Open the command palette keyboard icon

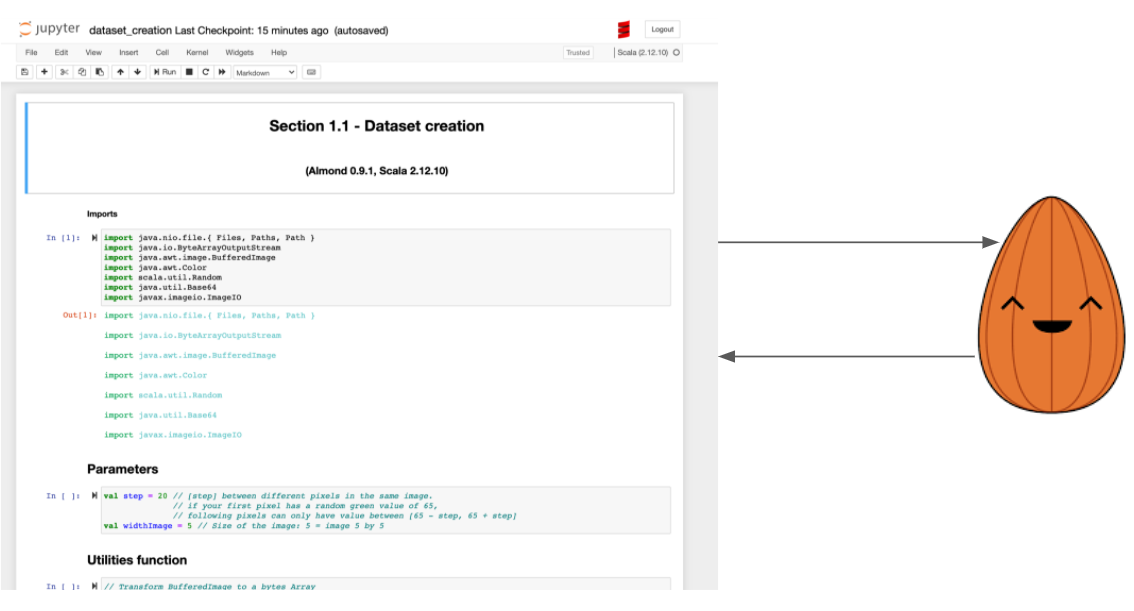coord(312,72)
